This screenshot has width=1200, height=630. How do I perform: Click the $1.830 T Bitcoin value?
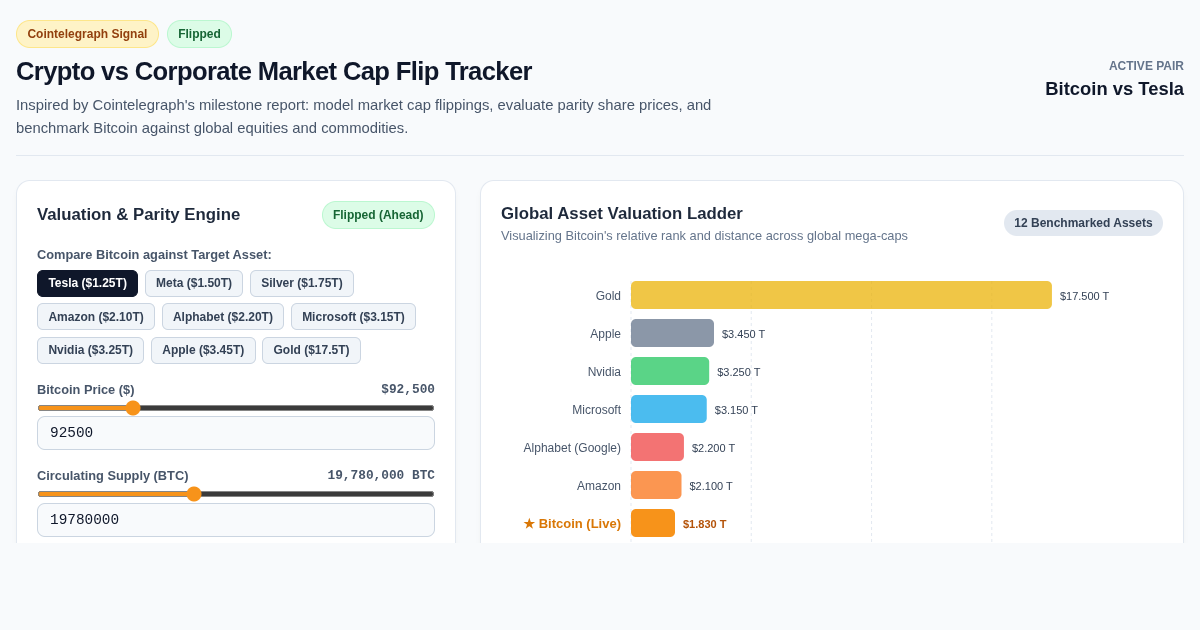click(705, 524)
